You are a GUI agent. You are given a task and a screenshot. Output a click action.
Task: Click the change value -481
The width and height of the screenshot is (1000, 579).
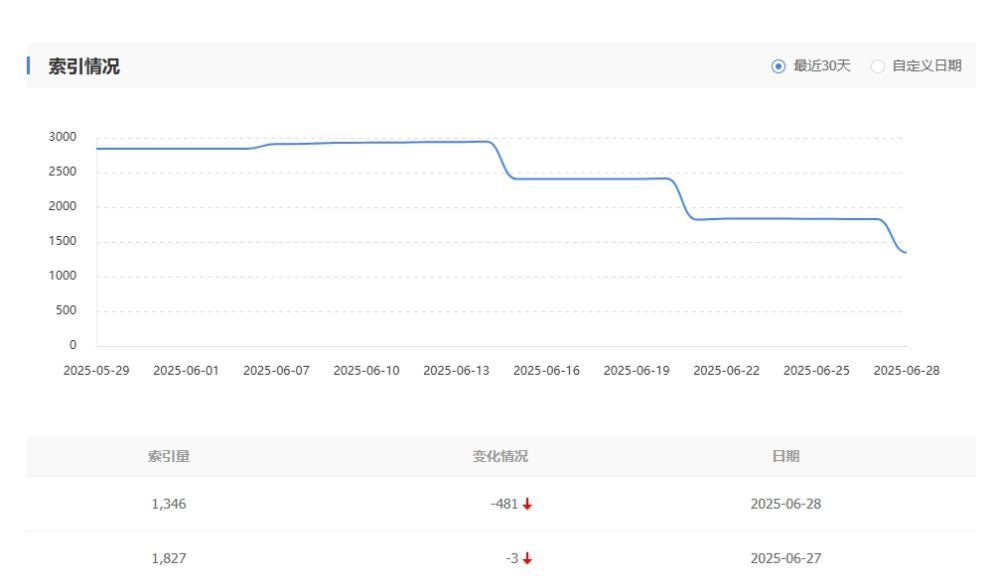tap(504, 504)
